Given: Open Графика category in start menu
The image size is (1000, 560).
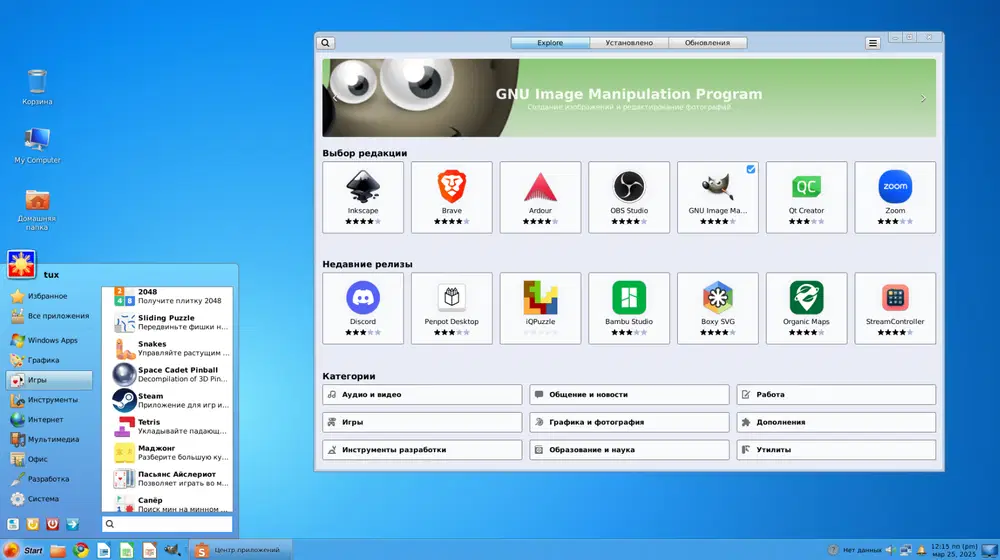Looking at the screenshot, I should coord(49,360).
